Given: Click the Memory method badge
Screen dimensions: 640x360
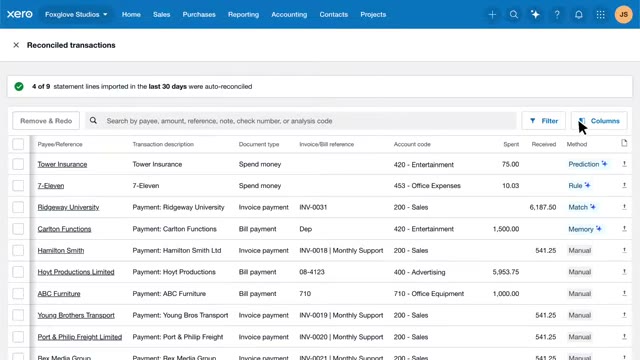Looking at the screenshot, I should coord(585,229).
